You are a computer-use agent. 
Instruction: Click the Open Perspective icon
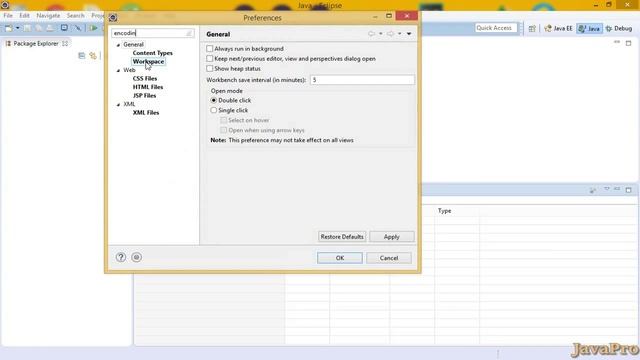coord(532,29)
